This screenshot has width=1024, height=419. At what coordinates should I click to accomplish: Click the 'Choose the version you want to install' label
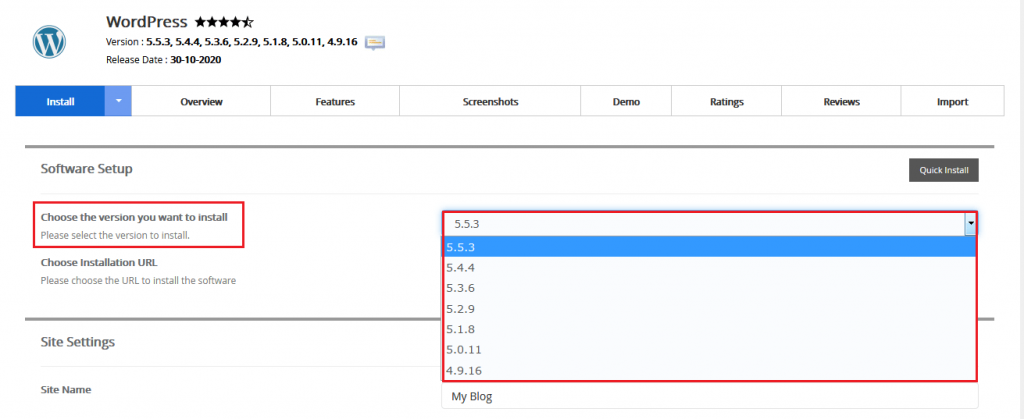click(x=134, y=217)
